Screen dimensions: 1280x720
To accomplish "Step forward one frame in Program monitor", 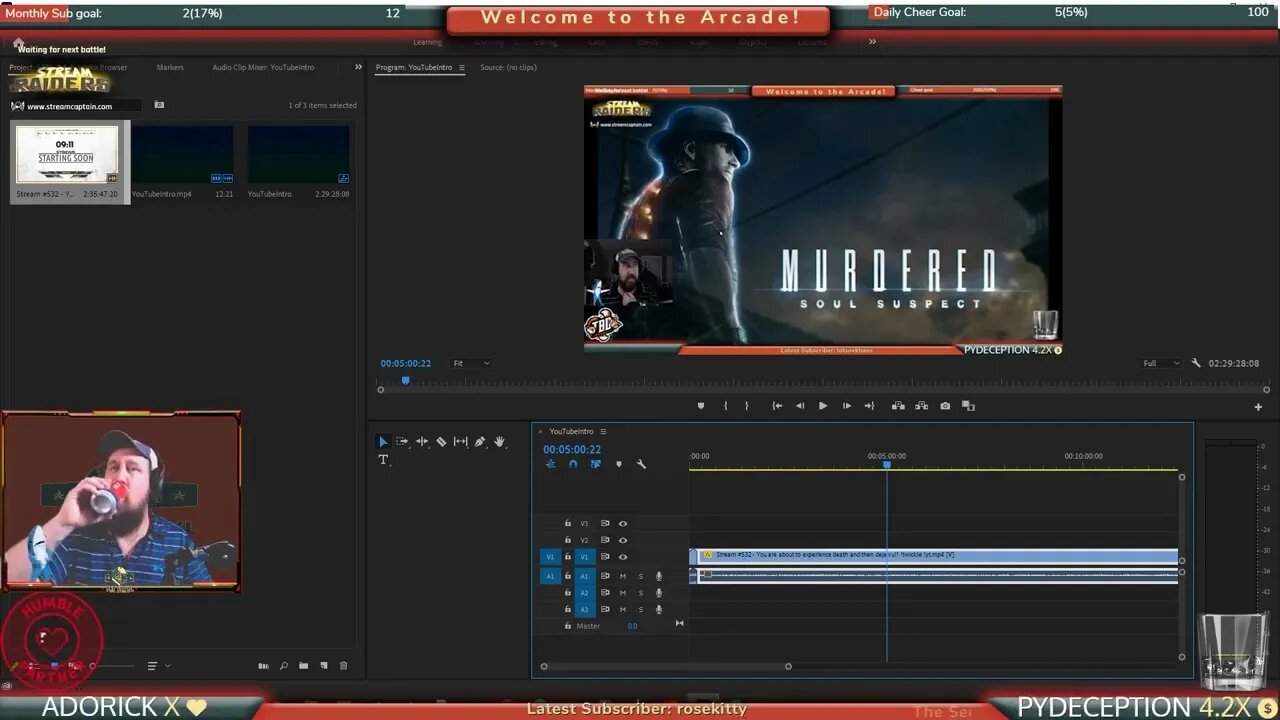I will (846, 406).
